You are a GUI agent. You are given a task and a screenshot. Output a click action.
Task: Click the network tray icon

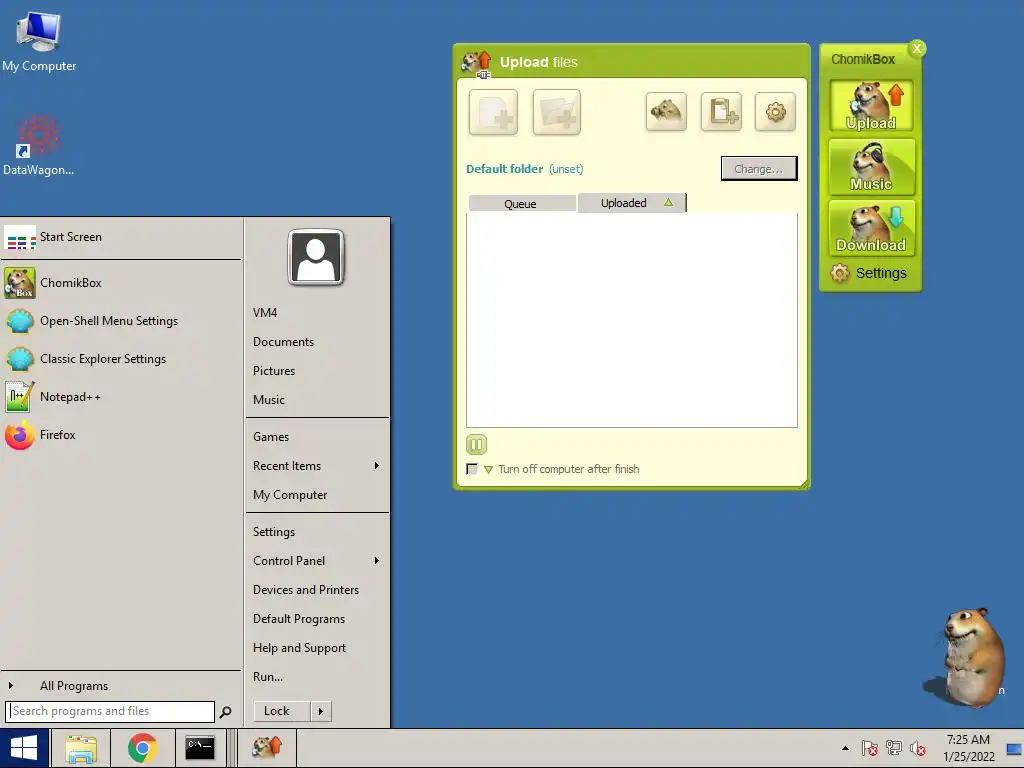[x=893, y=748]
